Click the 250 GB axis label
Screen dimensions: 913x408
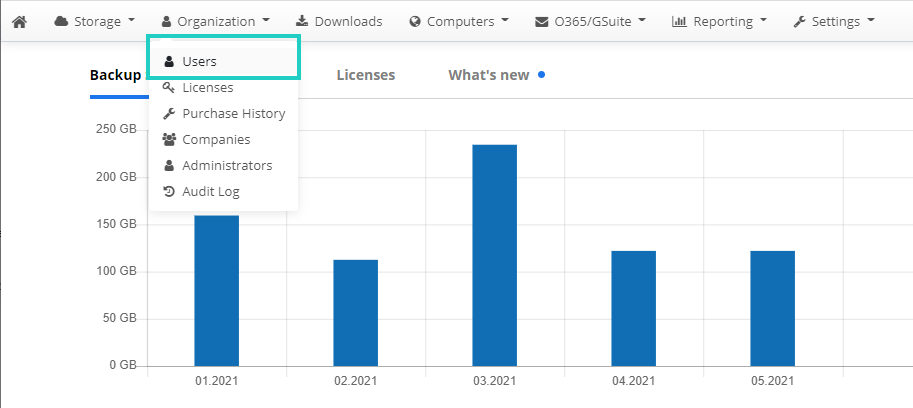pyautogui.click(x=116, y=129)
